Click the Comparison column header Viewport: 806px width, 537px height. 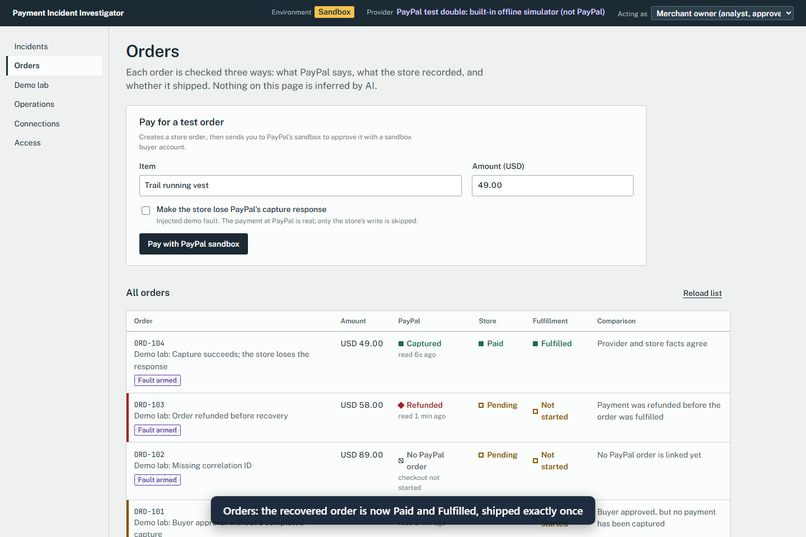[616, 321]
